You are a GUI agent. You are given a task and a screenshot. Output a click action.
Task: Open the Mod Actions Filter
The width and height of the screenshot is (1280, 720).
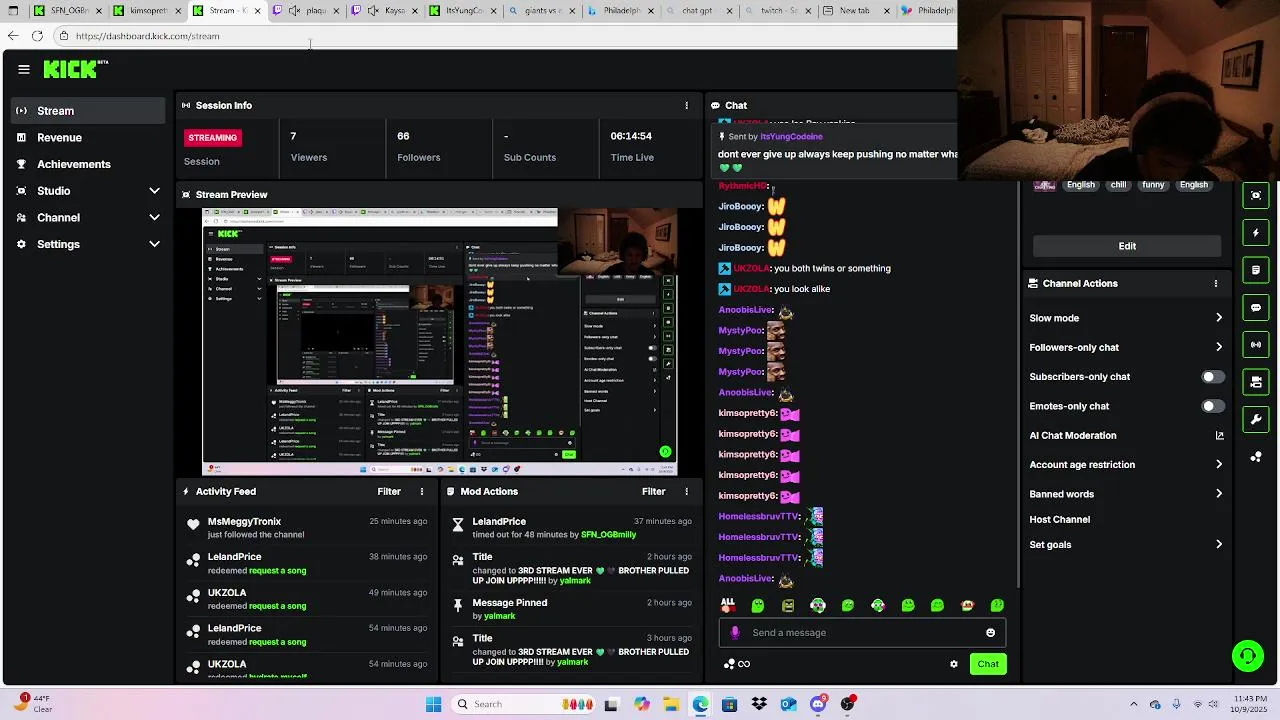[x=653, y=491]
